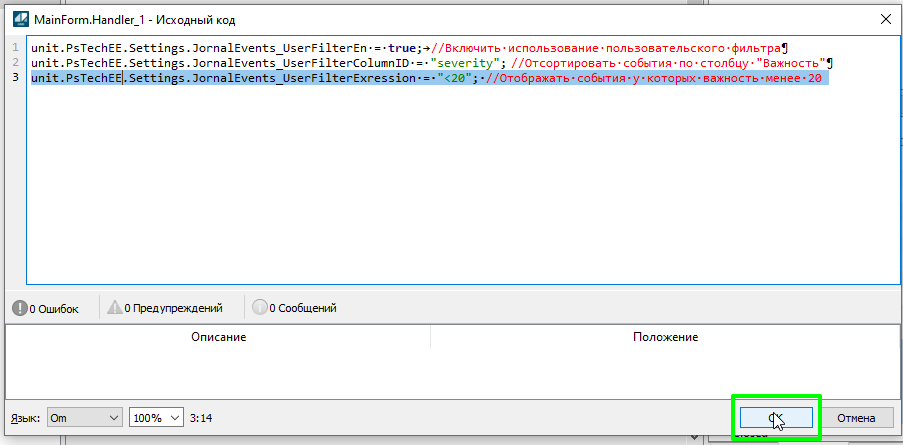Click line number 2 in the gutter
Screen dimensions: 903x445
point(15,63)
